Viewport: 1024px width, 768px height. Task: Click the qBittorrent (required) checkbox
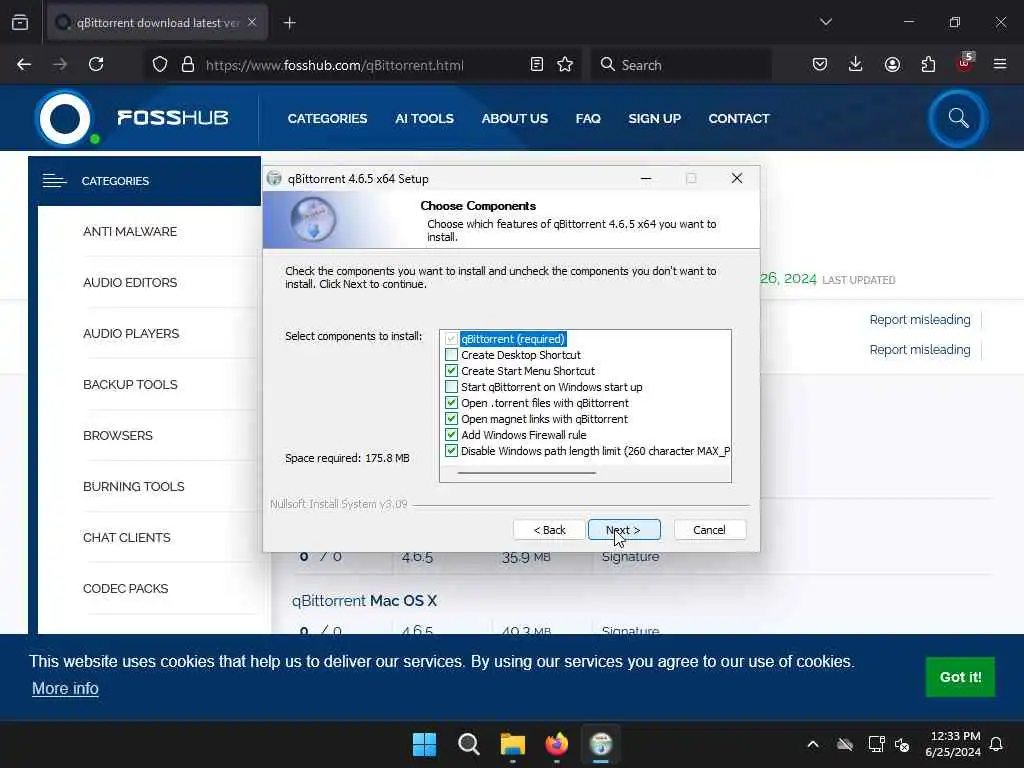click(x=451, y=339)
